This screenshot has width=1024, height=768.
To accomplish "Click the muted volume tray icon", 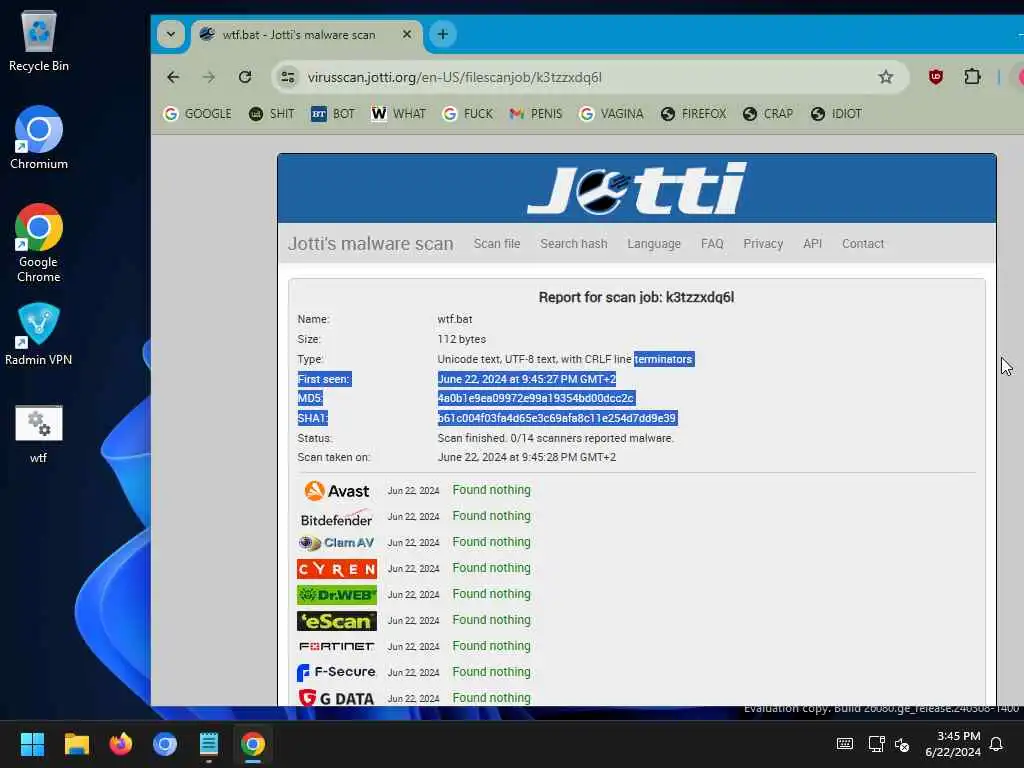I will tap(902, 744).
